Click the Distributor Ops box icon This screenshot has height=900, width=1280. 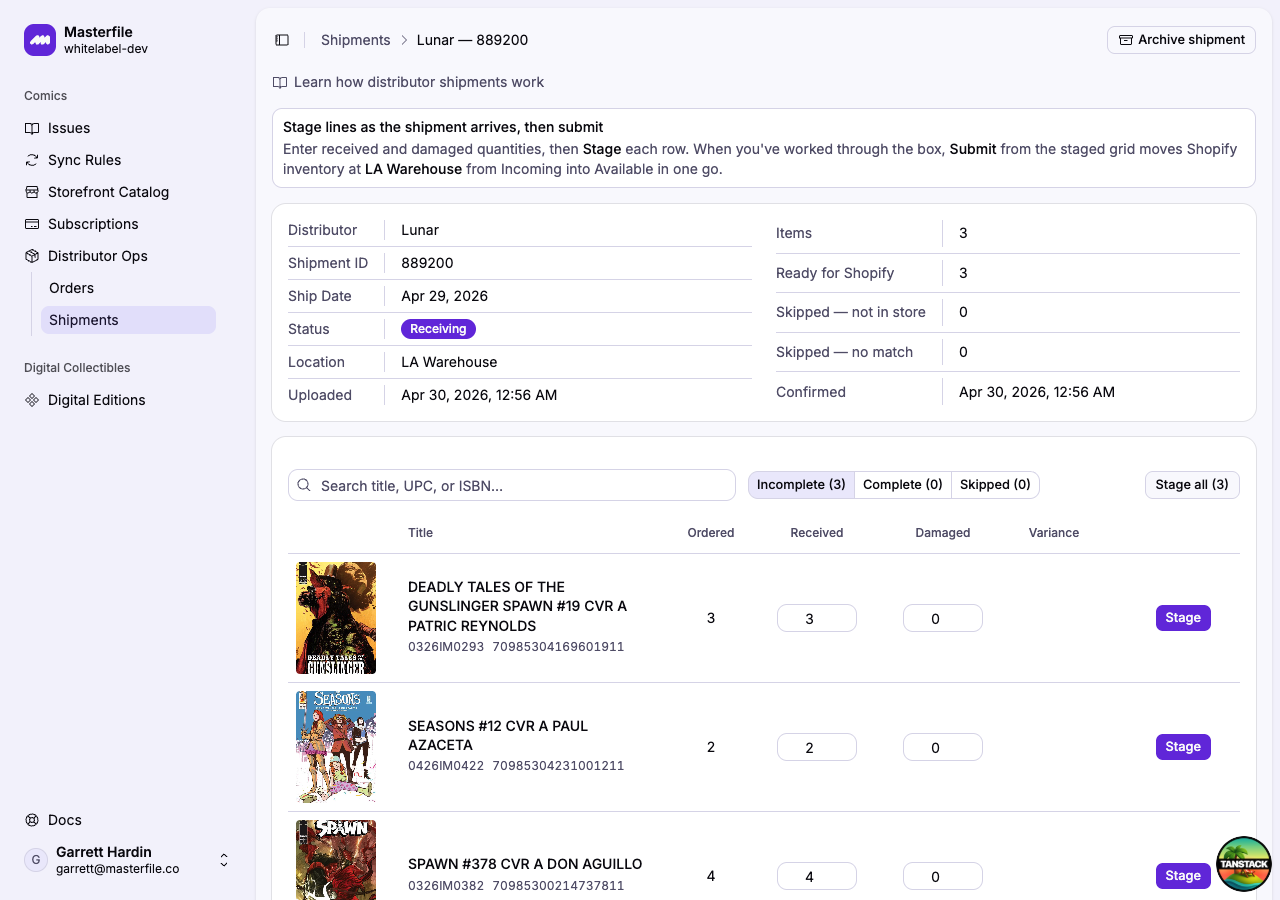[32, 256]
